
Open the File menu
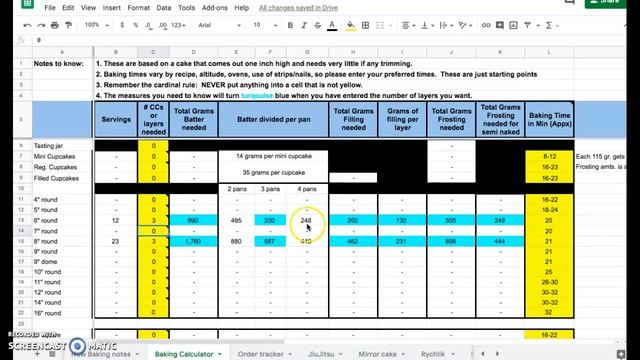pyautogui.click(x=50, y=8)
